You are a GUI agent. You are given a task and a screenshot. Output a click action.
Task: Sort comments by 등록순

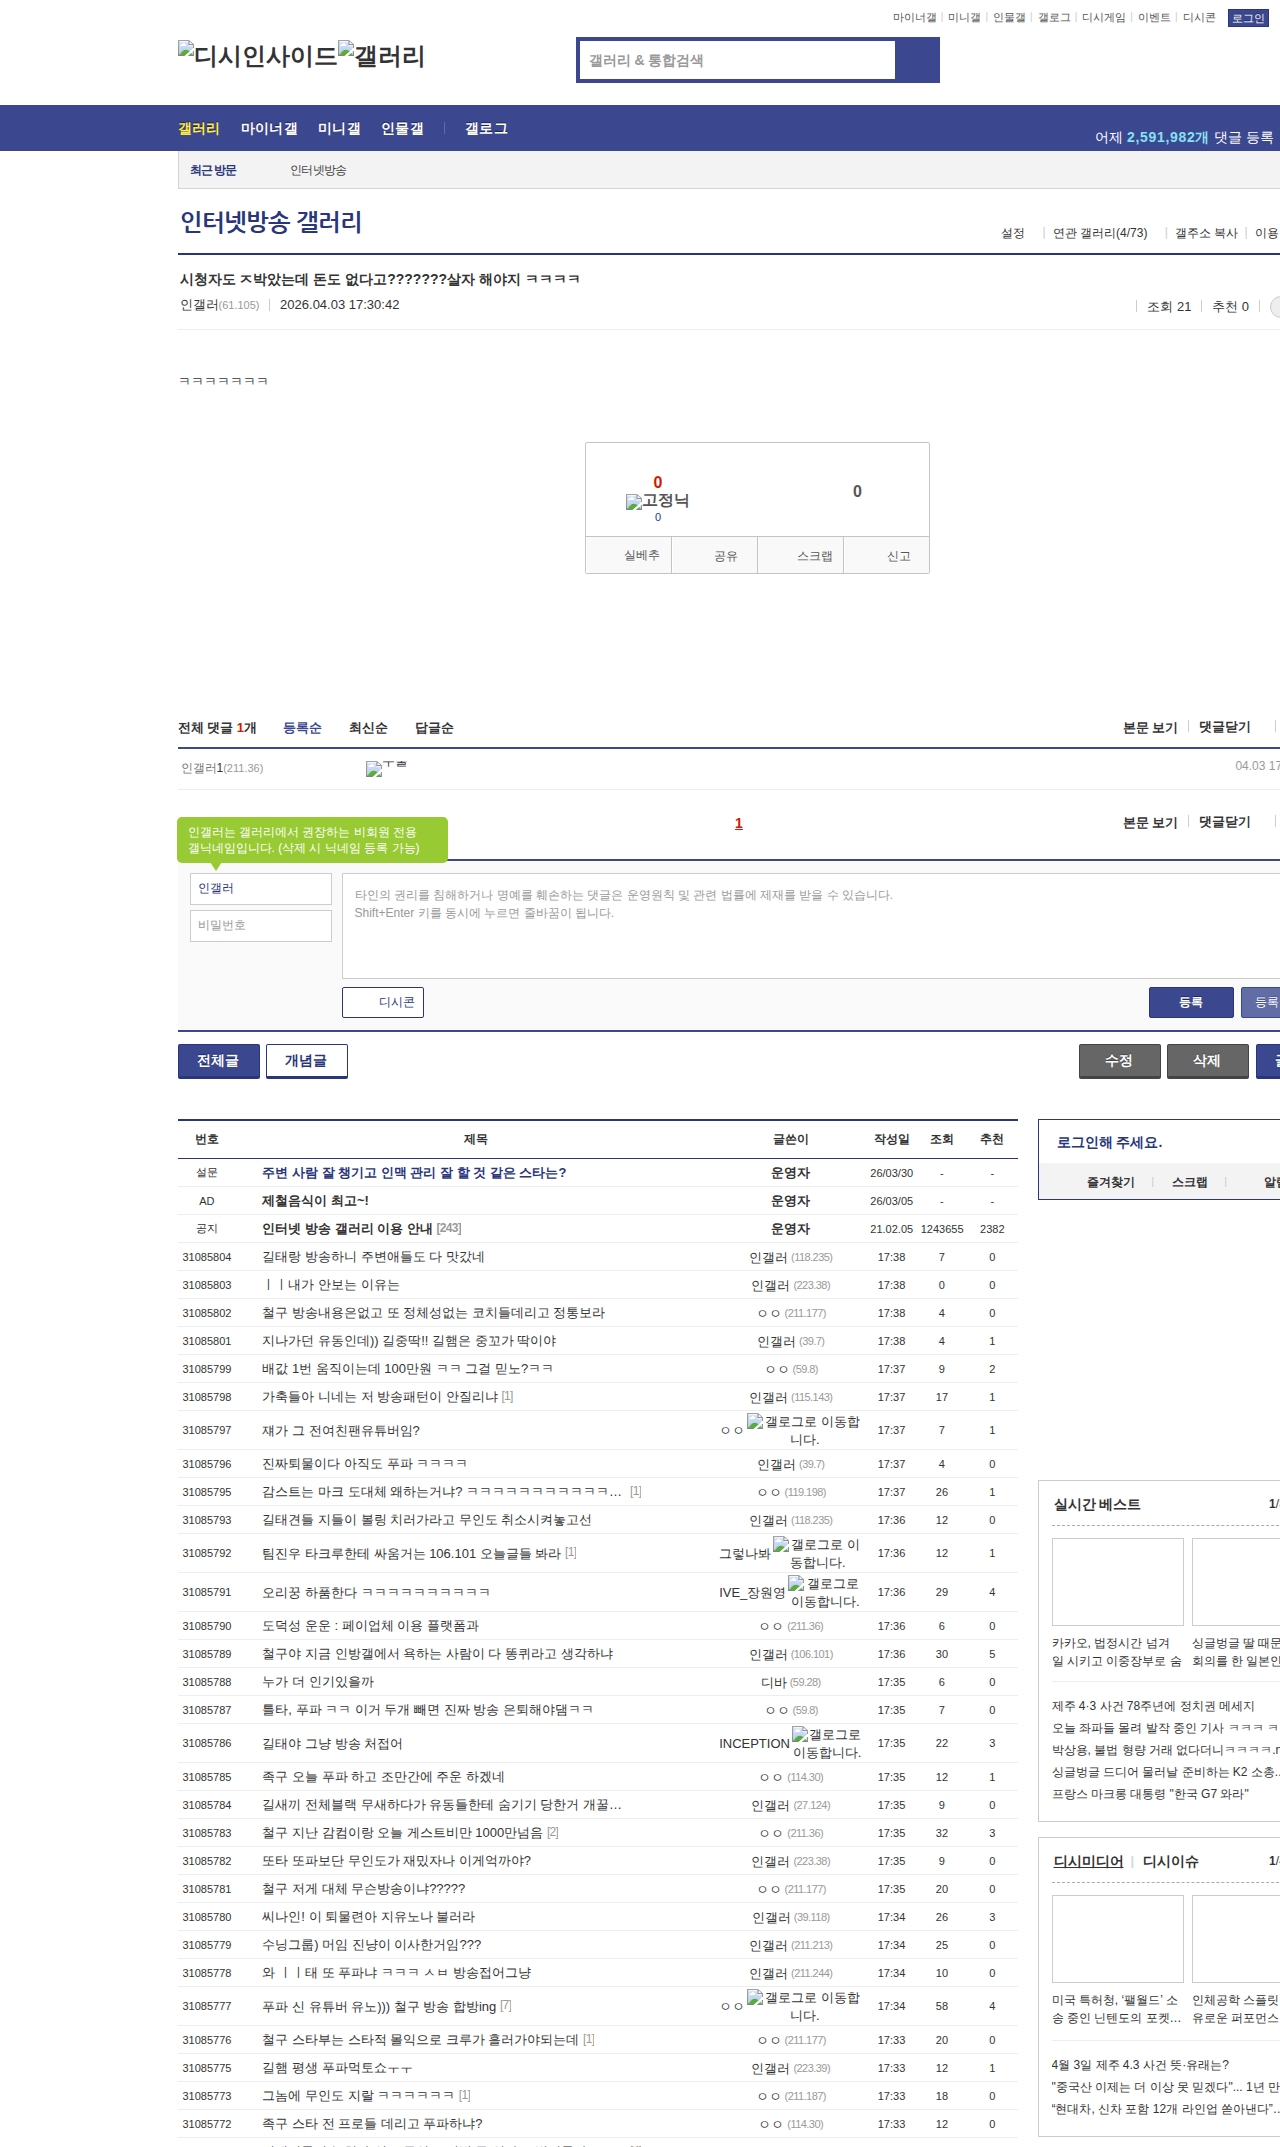tap(302, 728)
